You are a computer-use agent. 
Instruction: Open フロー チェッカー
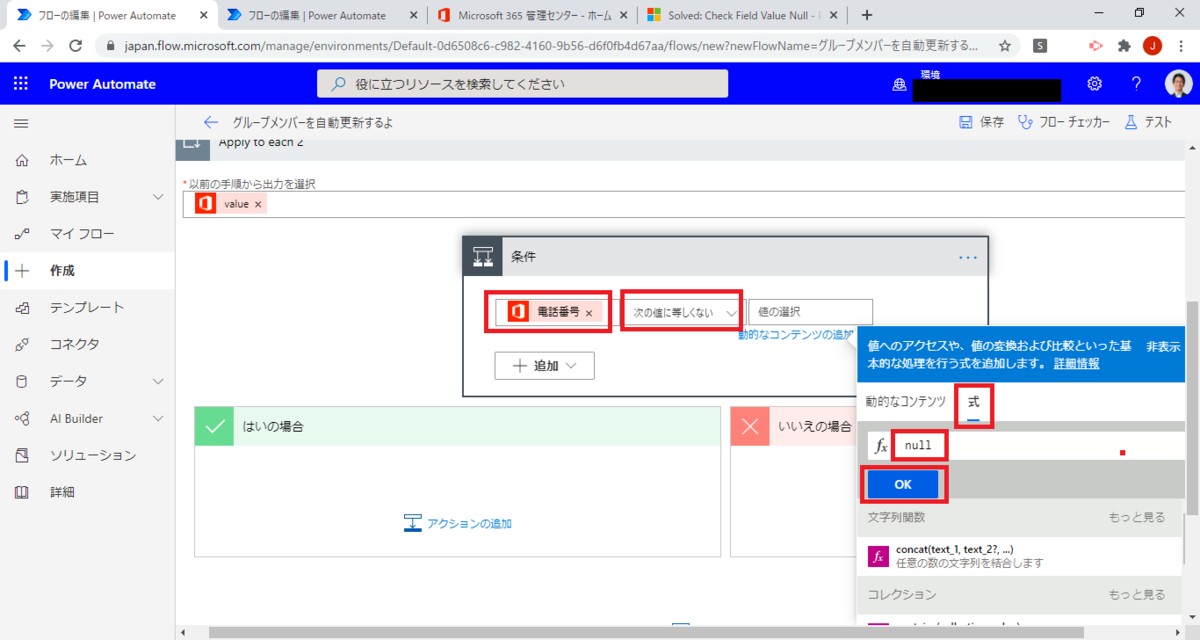tap(1064, 123)
